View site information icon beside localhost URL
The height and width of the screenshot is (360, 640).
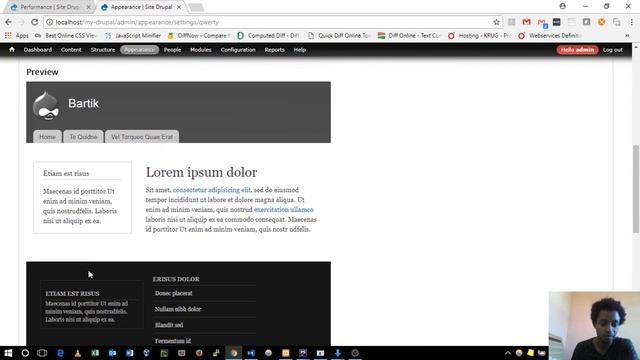[x=49, y=22]
